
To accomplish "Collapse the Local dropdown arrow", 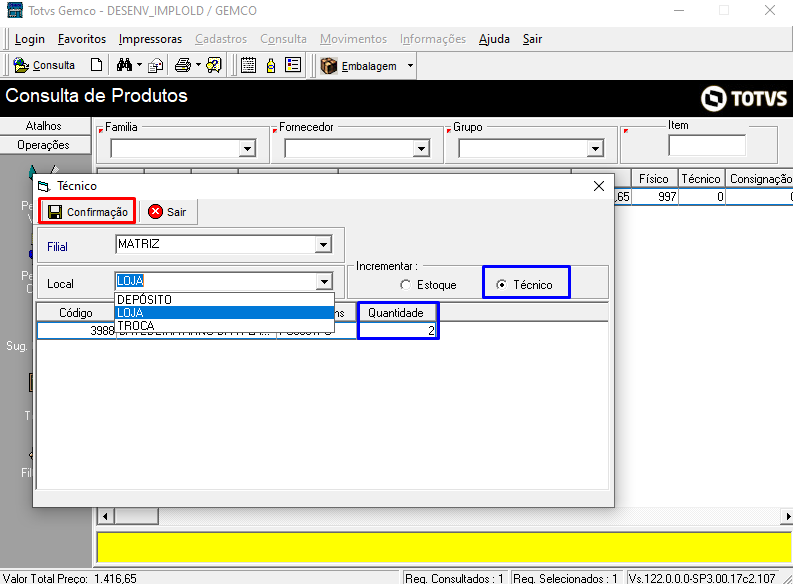I will pyautogui.click(x=324, y=281).
